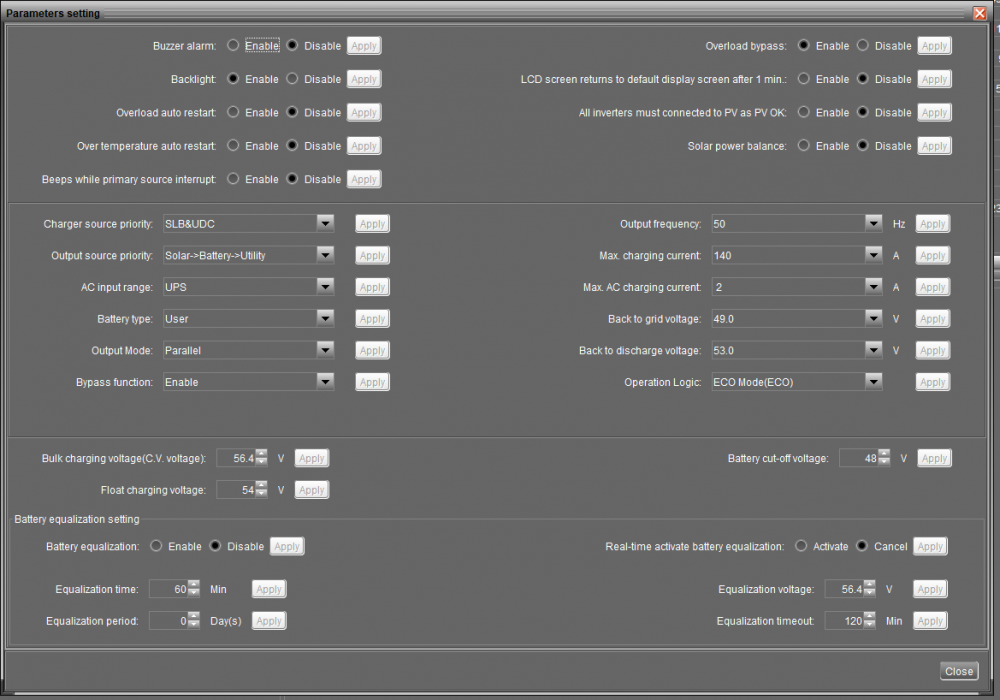Adjust Equalization period spinner arrows
The height and width of the screenshot is (700, 1000).
coord(193,620)
